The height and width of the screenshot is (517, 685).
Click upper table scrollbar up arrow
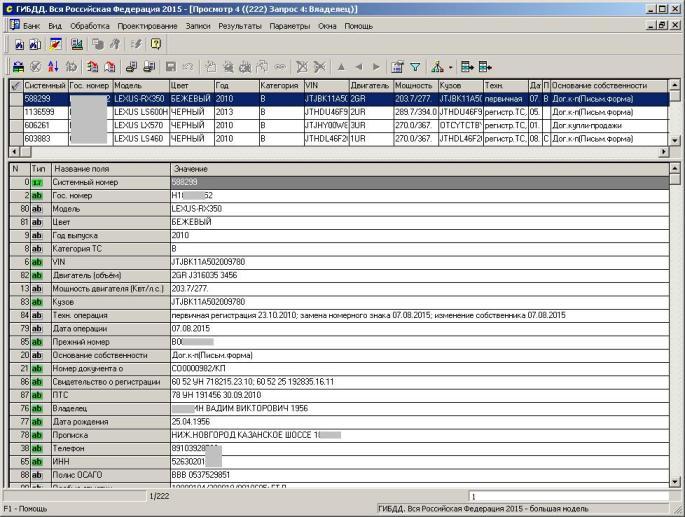675,85
